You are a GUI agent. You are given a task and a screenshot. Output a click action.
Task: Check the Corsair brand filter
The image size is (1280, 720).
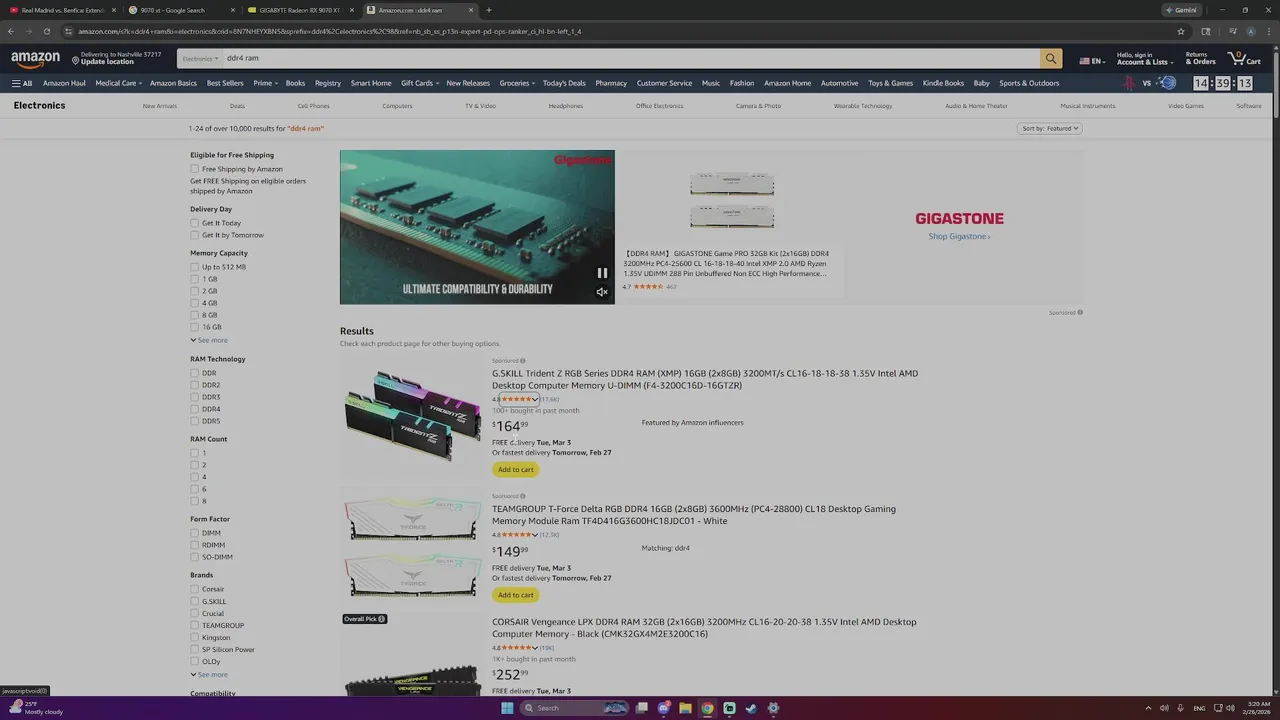(x=195, y=589)
